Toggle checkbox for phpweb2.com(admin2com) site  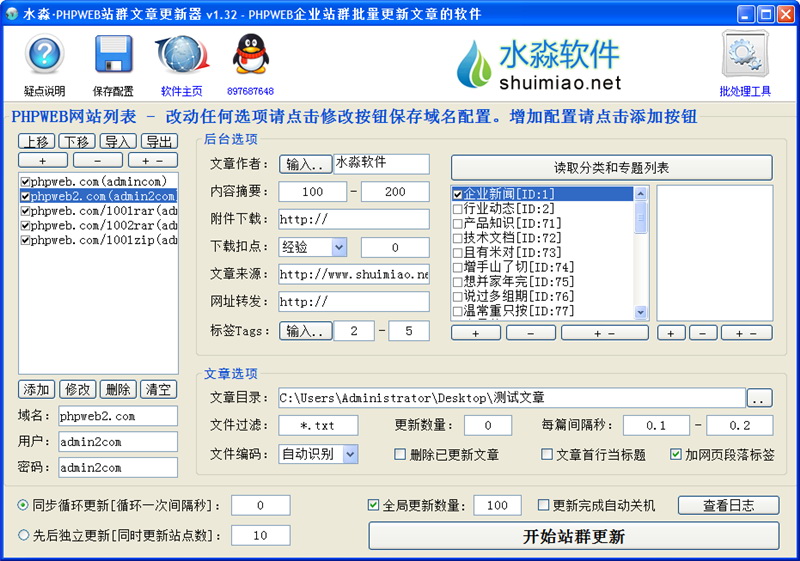coord(25,196)
